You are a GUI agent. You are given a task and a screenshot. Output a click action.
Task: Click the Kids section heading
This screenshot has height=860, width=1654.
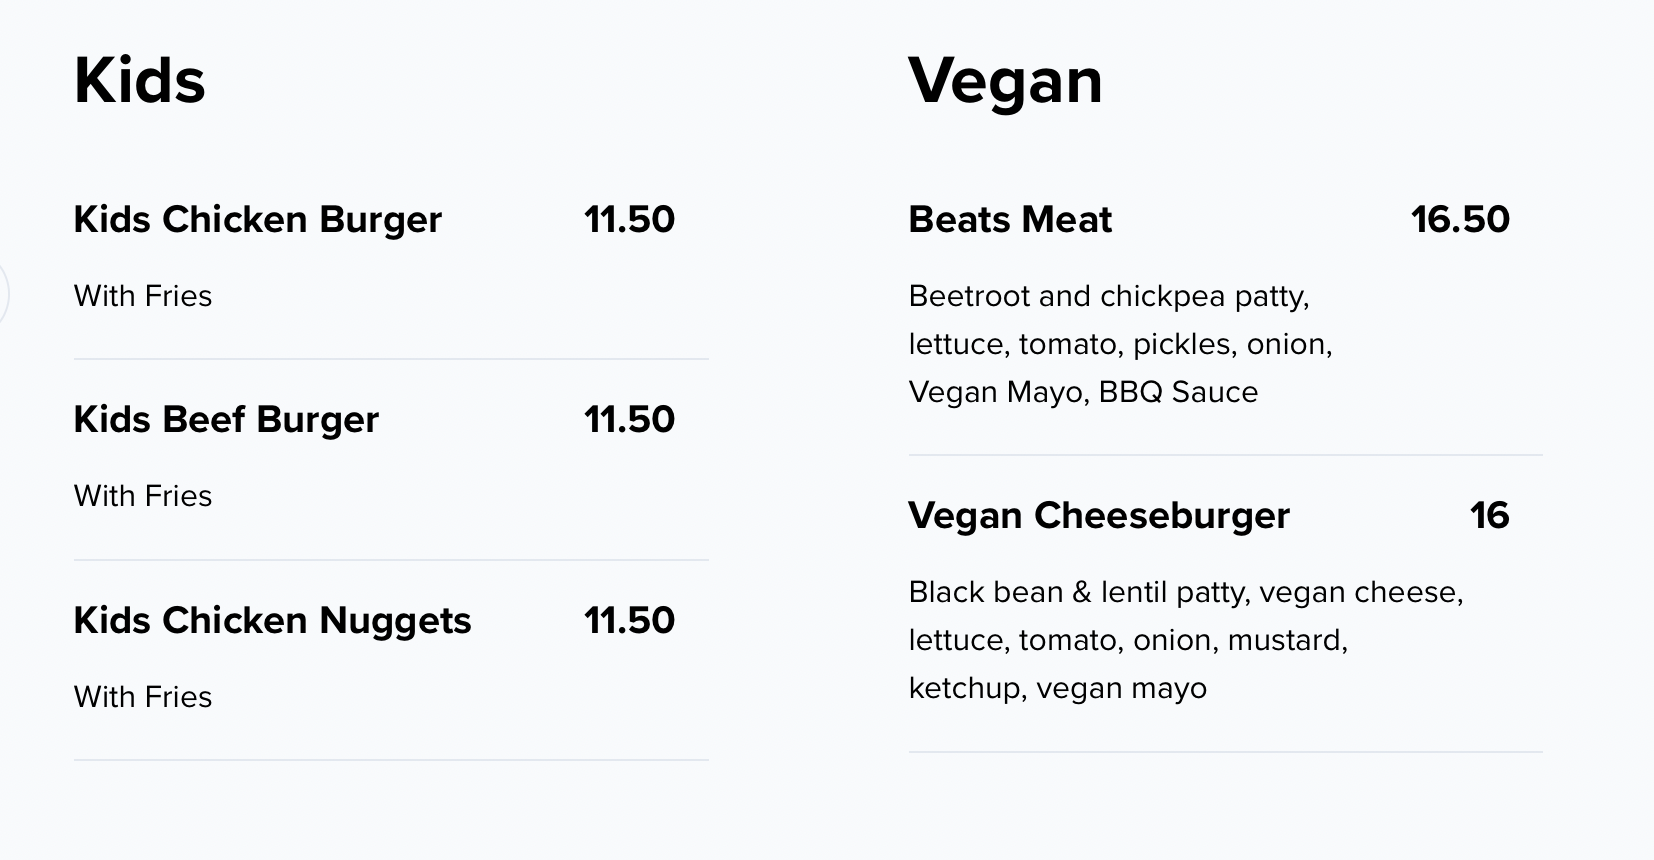click(x=139, y=80)
